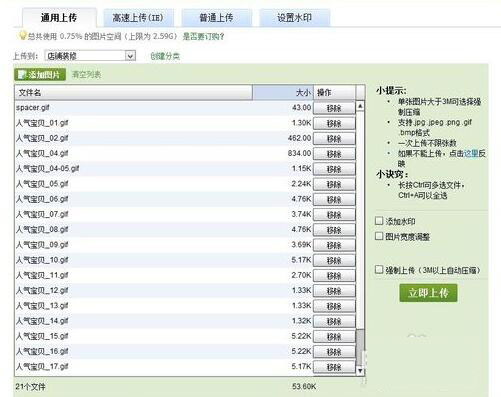Enable the 图片宽度调整 checkbox
The width and height of the screenshot is (501, 397).
379,236
